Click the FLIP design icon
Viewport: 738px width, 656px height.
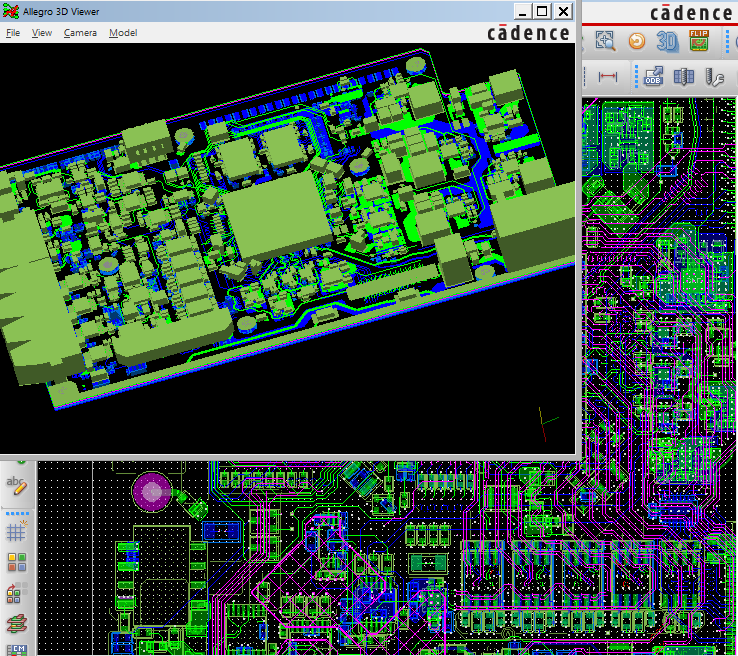[x=699, y=40]
